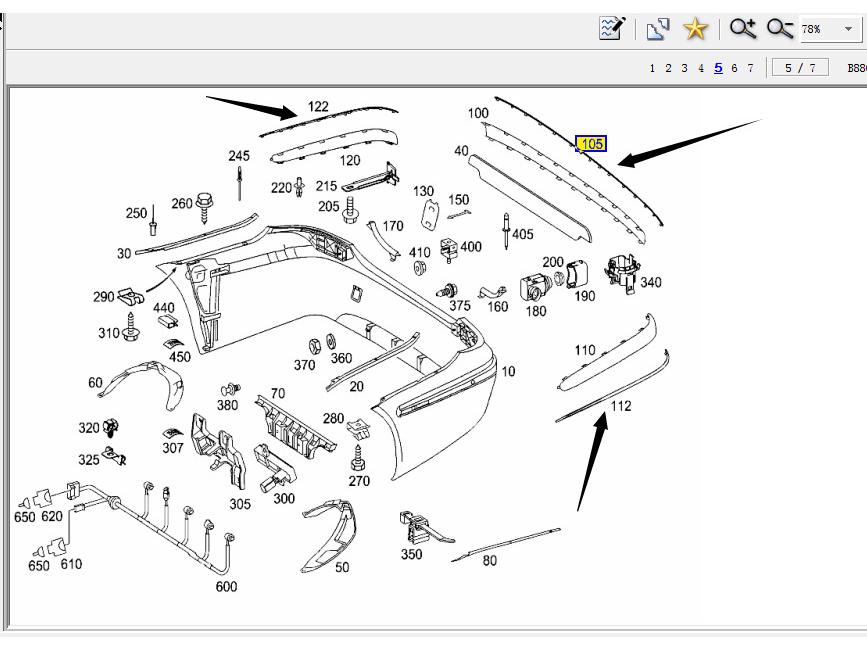This screenshot has height=651, width=867.
Task: Click bumper part number 10
Action: (508, 372)
